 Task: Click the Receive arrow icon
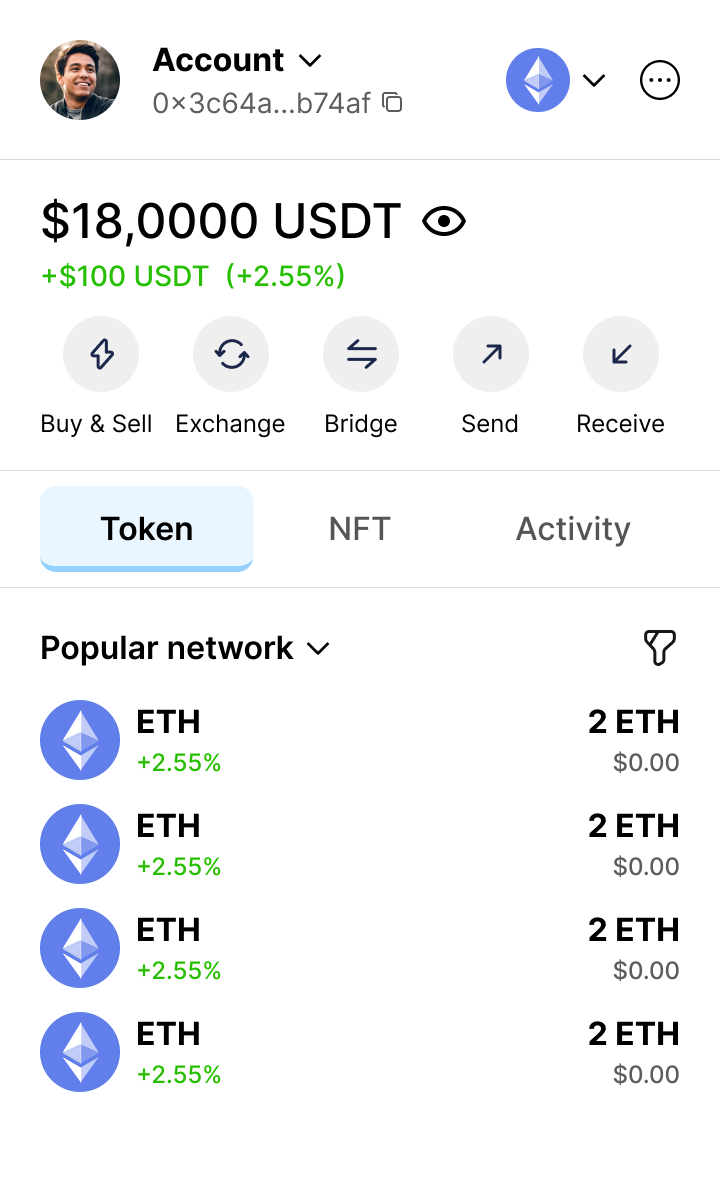pos(621,354)
